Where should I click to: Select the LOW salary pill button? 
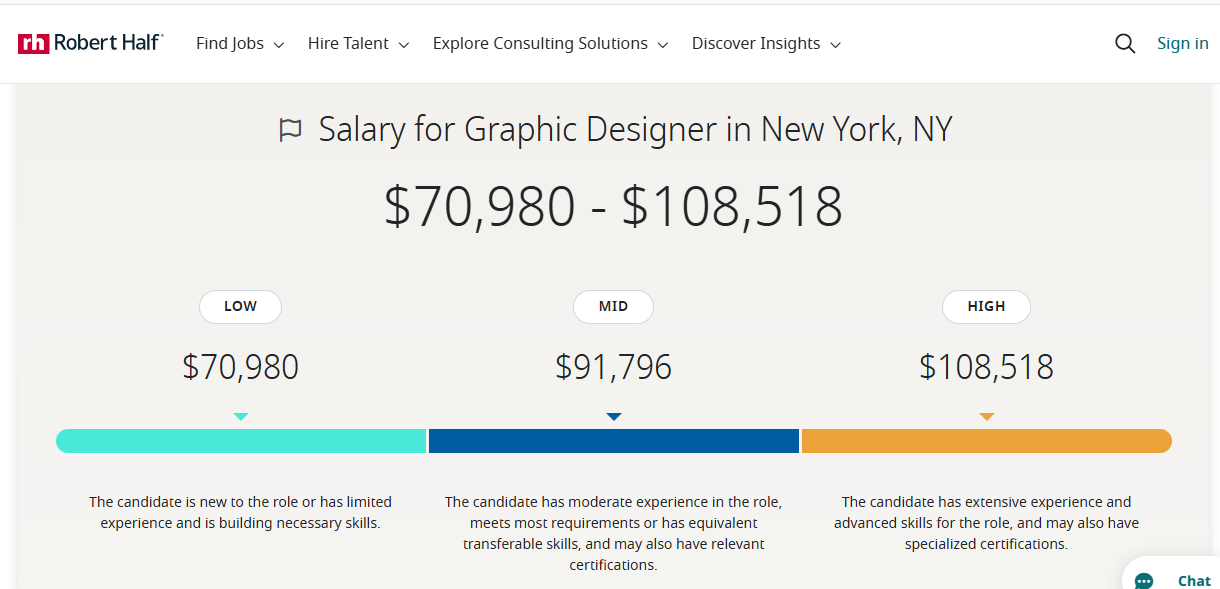point(240,307)
